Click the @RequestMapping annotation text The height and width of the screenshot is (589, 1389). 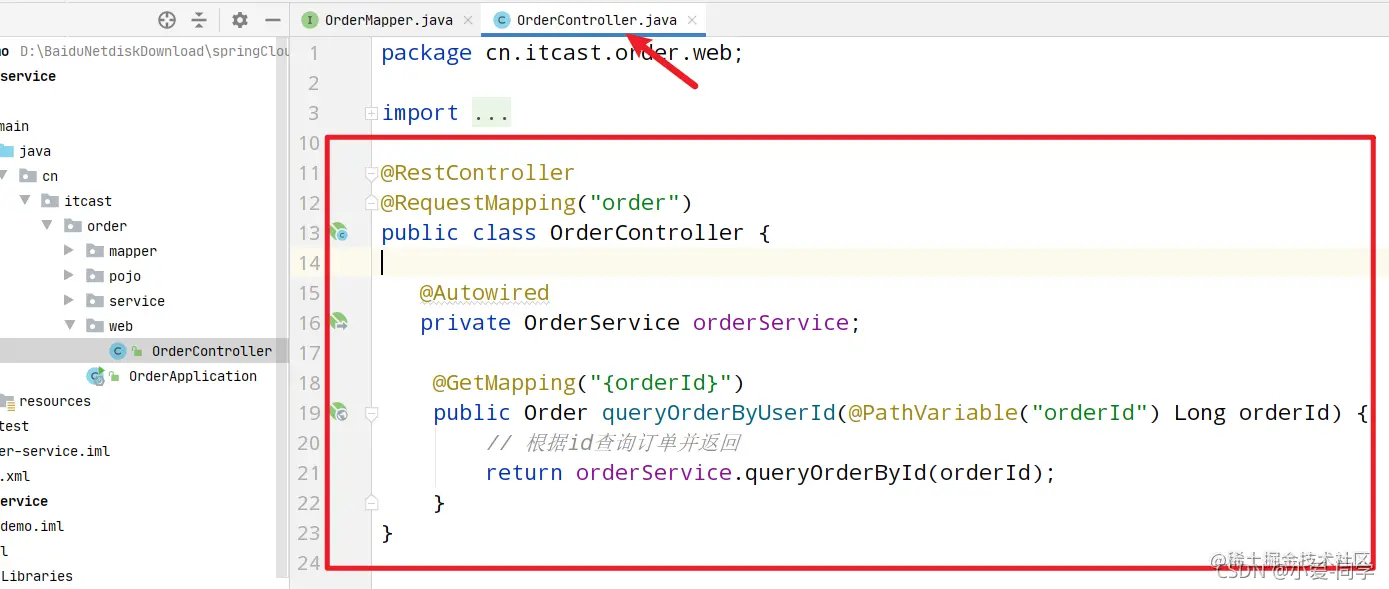pos(478,203)
